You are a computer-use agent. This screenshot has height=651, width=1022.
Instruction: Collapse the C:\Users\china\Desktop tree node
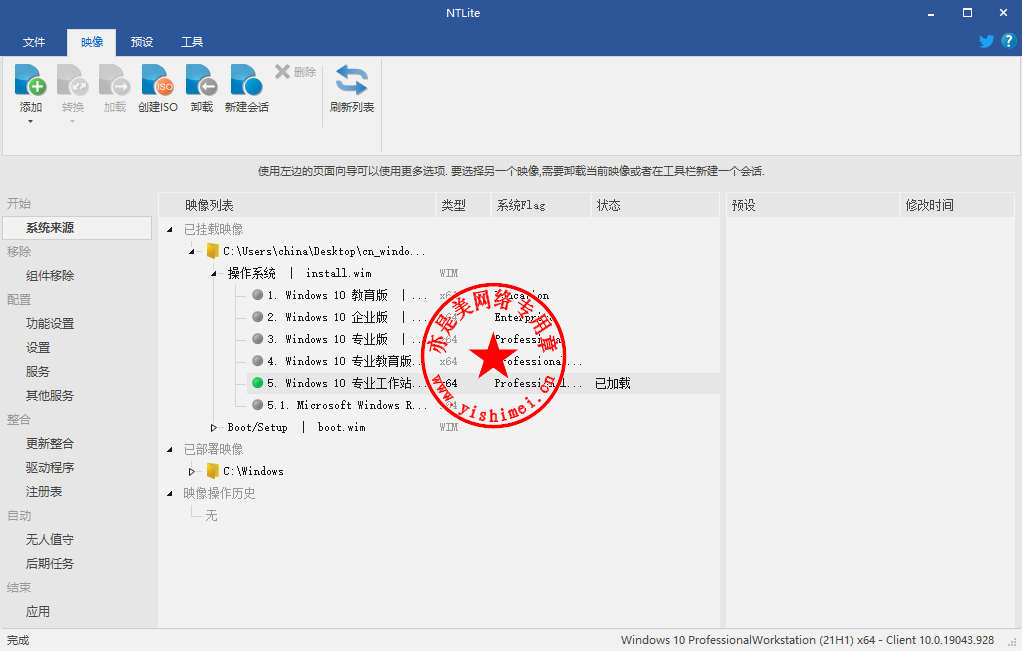pos(192,252)
